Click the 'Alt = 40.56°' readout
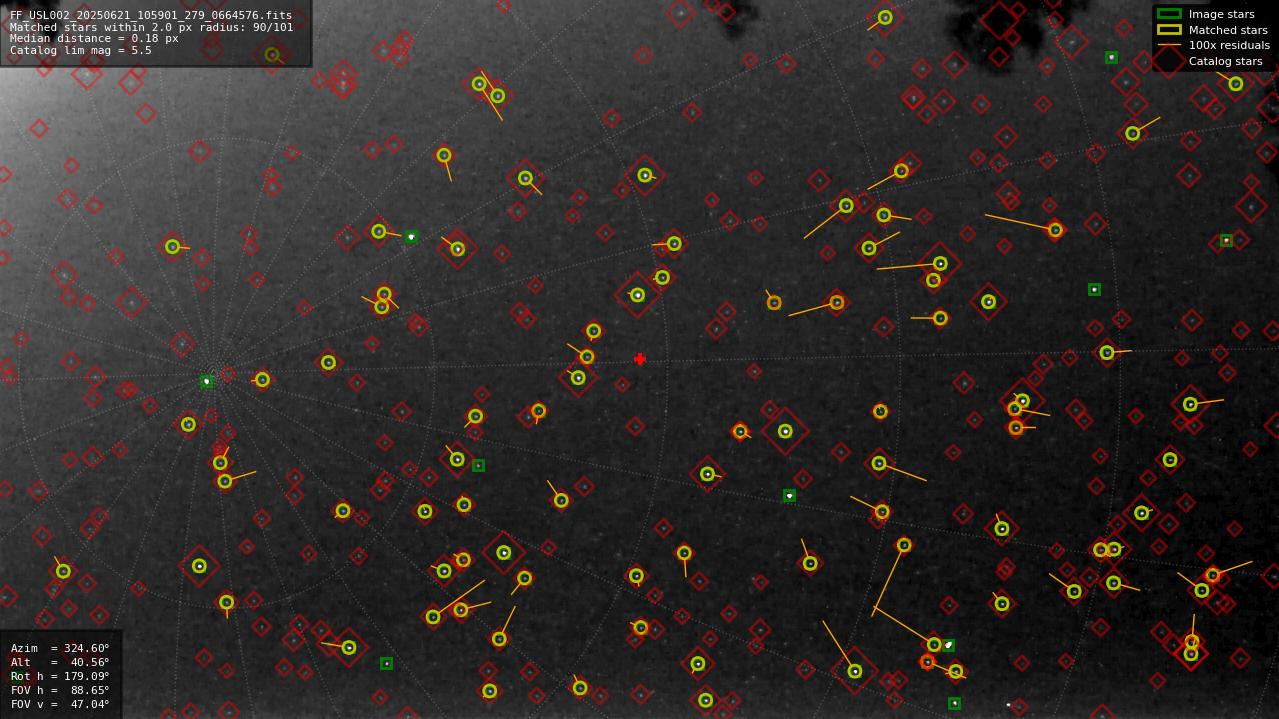The image size is (1279, 719). [x=60, y=662]
